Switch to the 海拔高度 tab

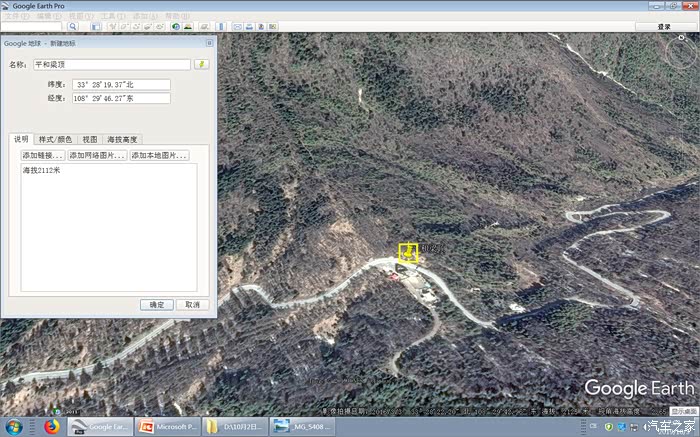122,140
